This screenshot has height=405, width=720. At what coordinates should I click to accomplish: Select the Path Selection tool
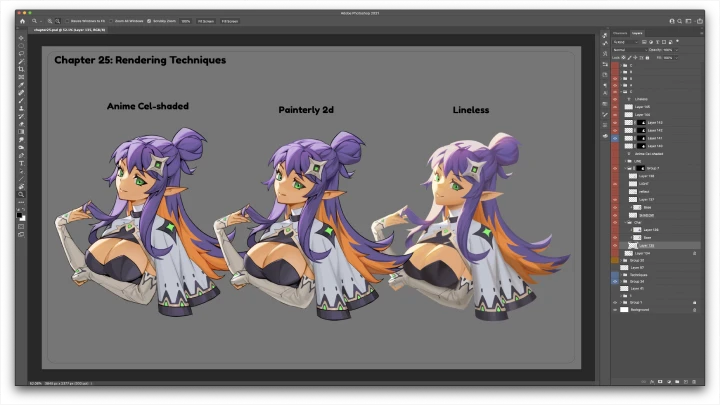pyautogui.click(x=21, y=171)
